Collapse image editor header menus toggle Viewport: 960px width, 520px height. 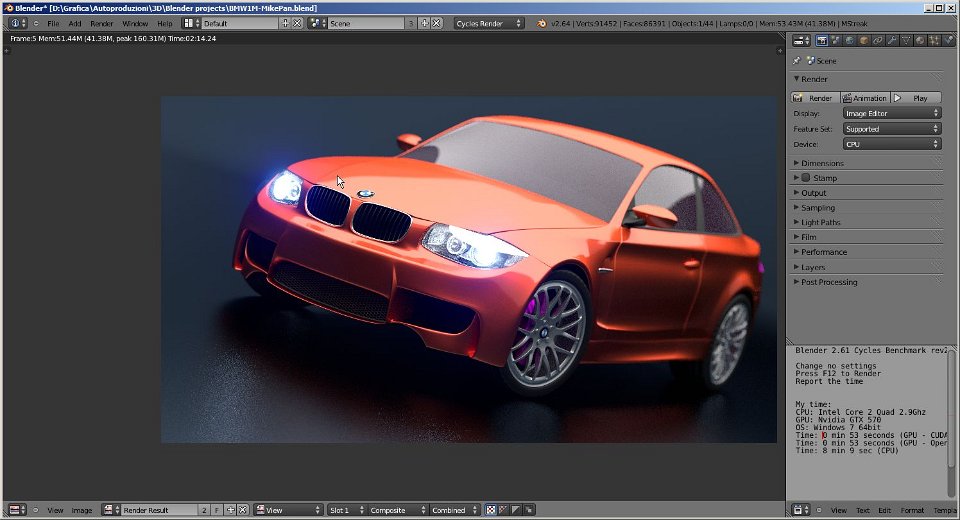(x=36, y=510)
